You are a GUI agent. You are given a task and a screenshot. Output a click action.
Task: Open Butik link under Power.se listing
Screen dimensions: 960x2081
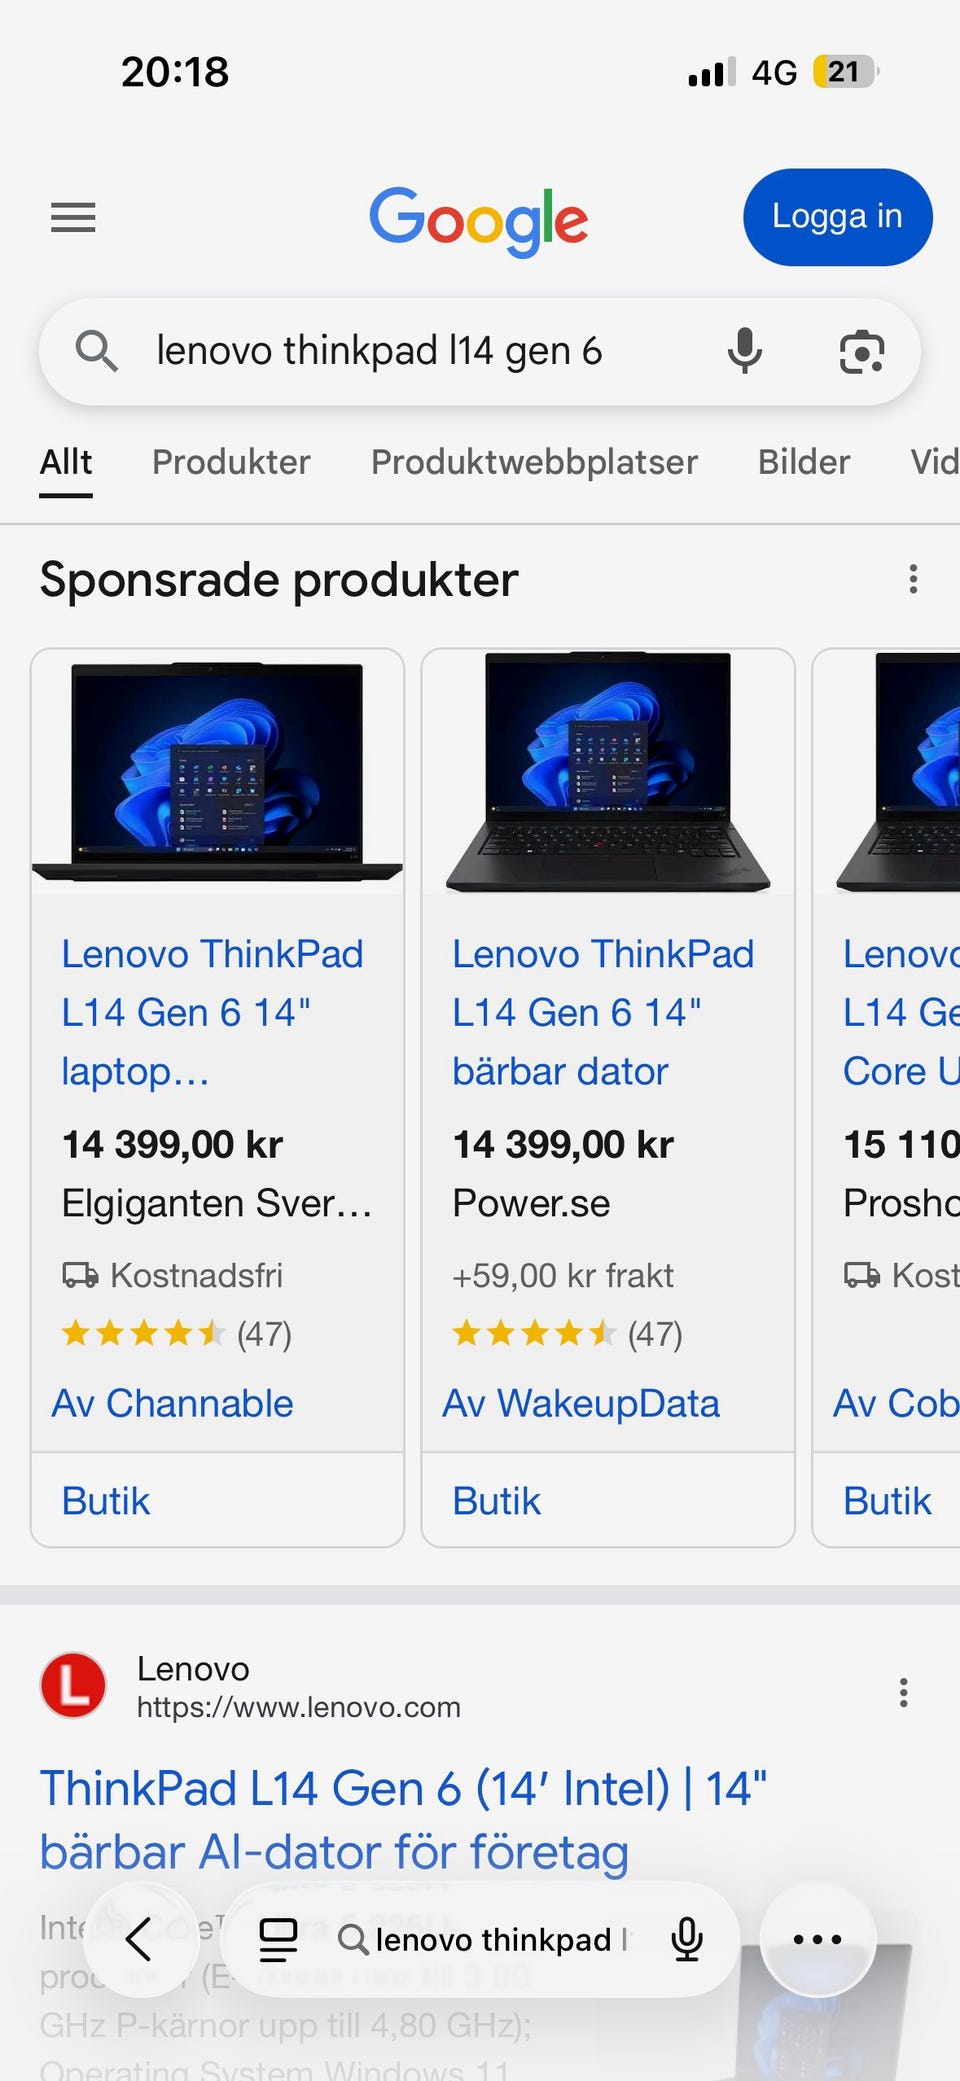(x=496, y=1501)
